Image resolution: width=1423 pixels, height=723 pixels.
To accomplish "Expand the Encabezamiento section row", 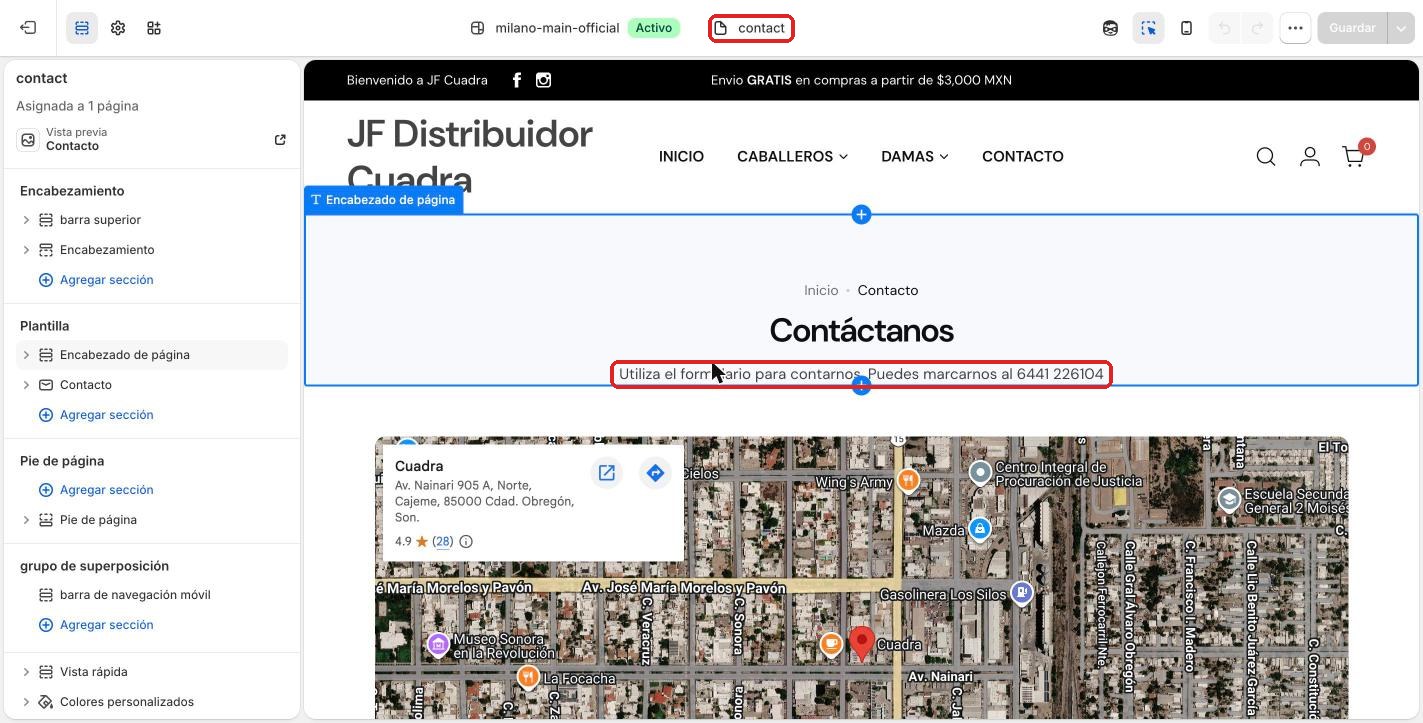I will [x=26, y=250].
